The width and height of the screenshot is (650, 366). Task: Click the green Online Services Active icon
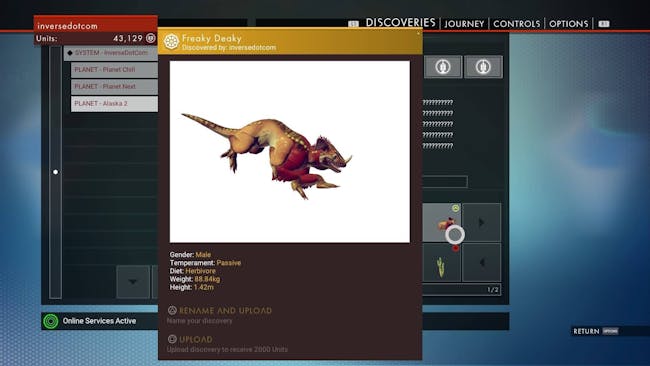pyautogui.click(x=51, y=321)
